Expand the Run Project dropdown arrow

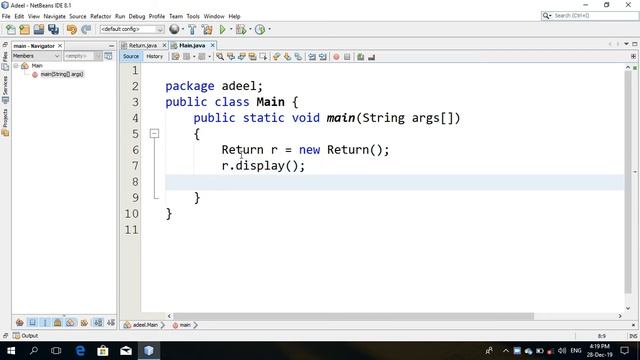coord(231,29)
